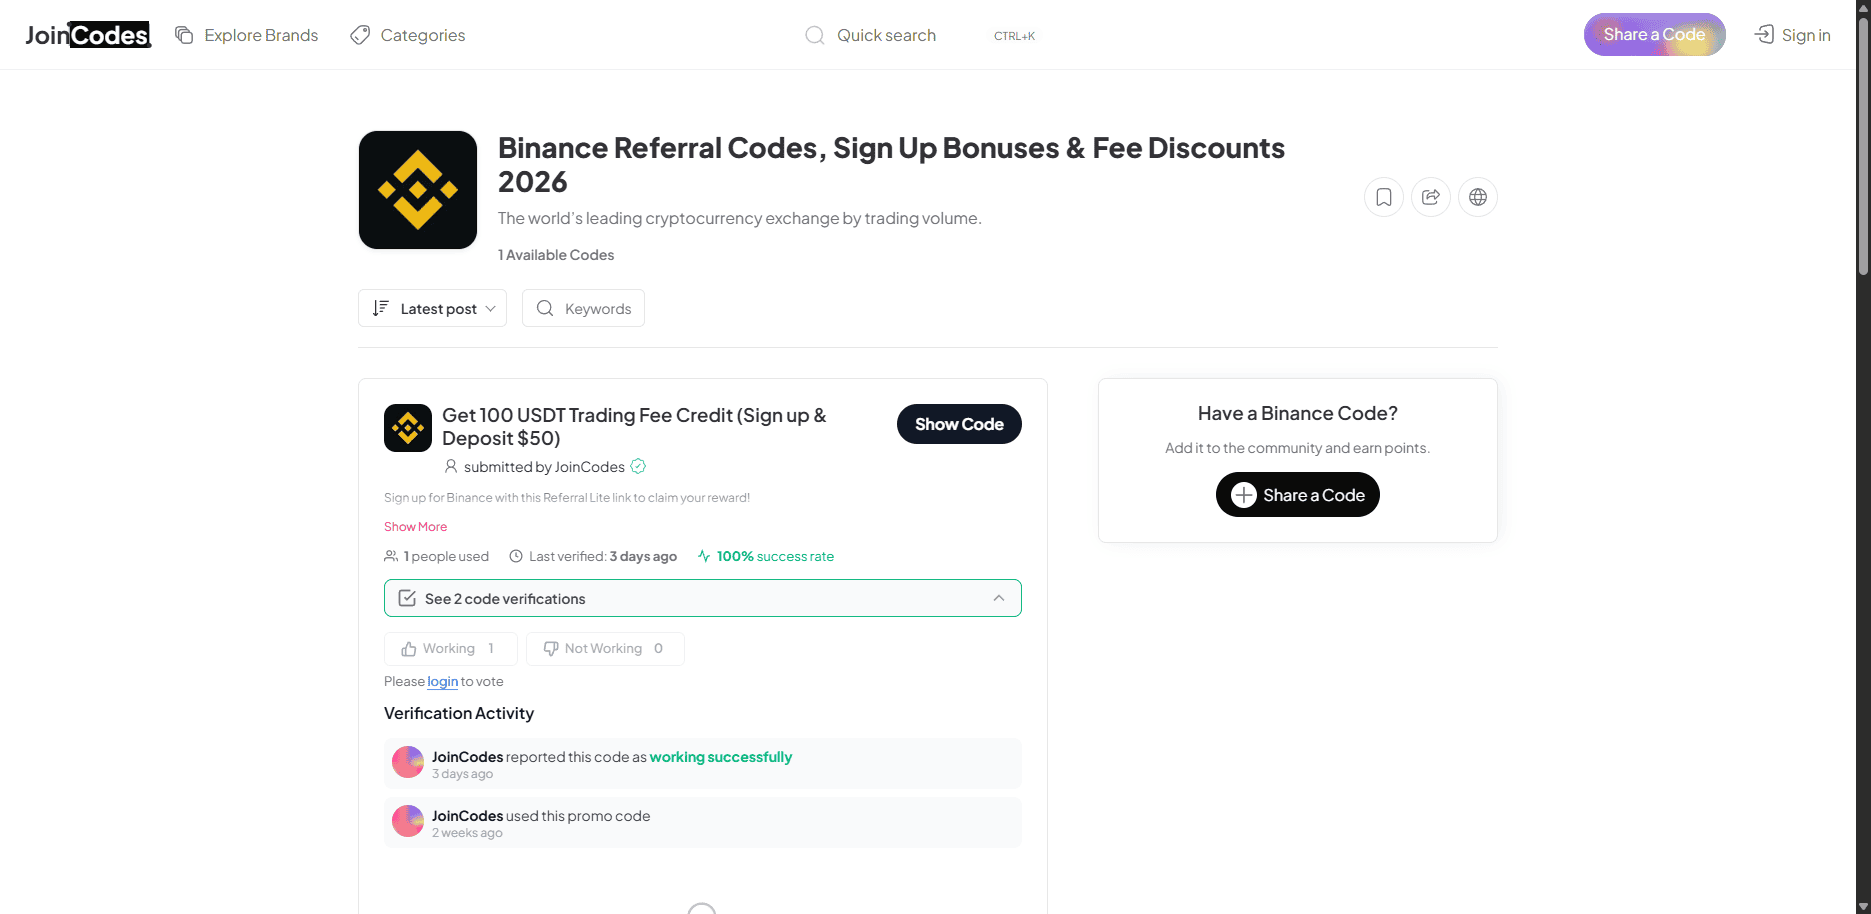Click the first JoinCodes avatar in Verification Activity
This screenshot has width=1871, height=914.
pyautogui.click(x=408, y=762)
